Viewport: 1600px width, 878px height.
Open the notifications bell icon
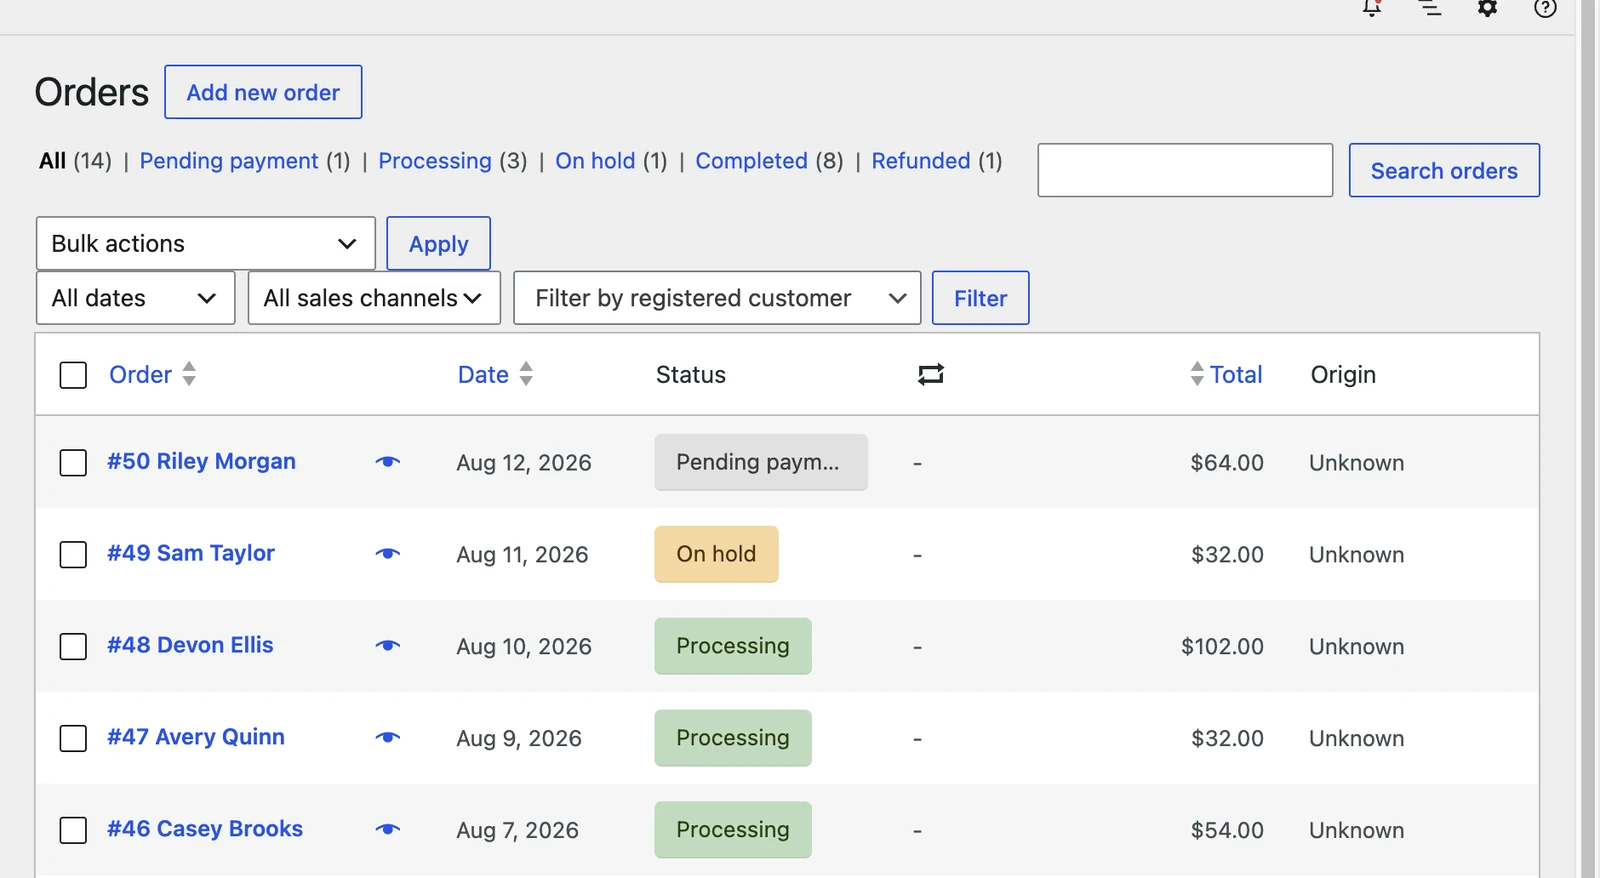[1372, 8]
